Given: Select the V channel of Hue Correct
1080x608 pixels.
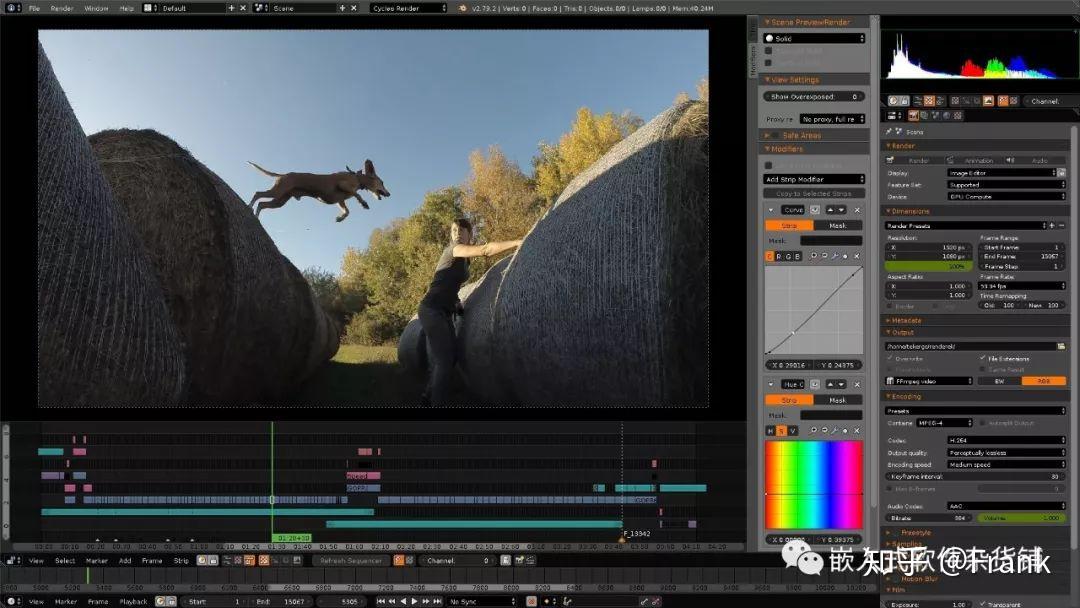Looking at the screenshot, I should point(793,430).
